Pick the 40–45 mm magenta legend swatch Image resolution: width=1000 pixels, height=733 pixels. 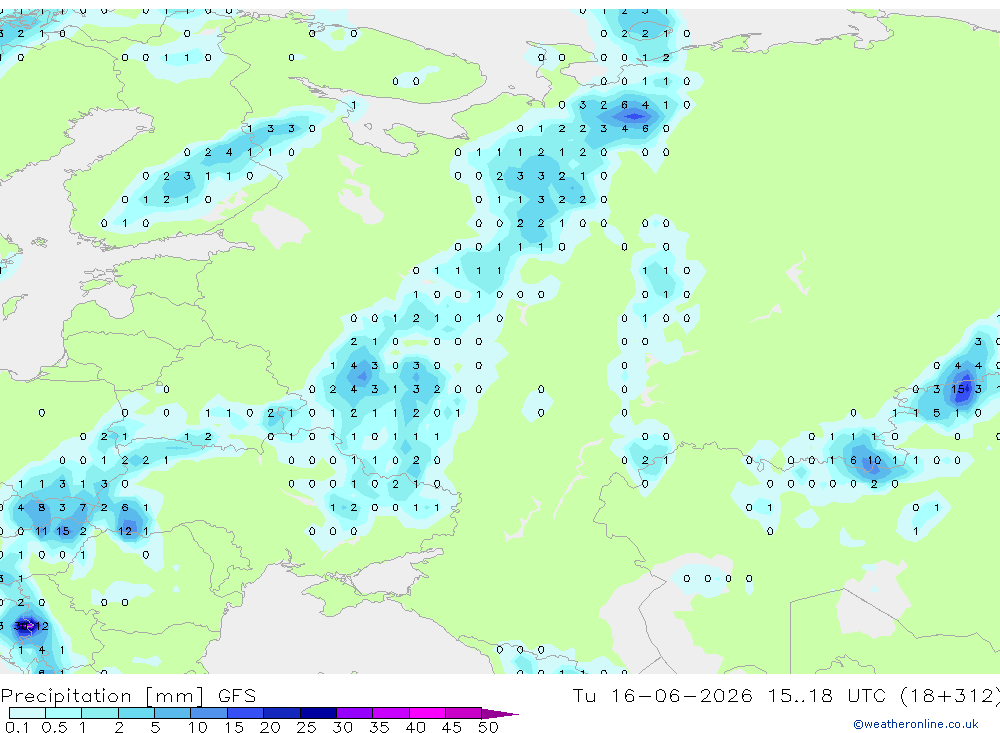coord(427,713)
